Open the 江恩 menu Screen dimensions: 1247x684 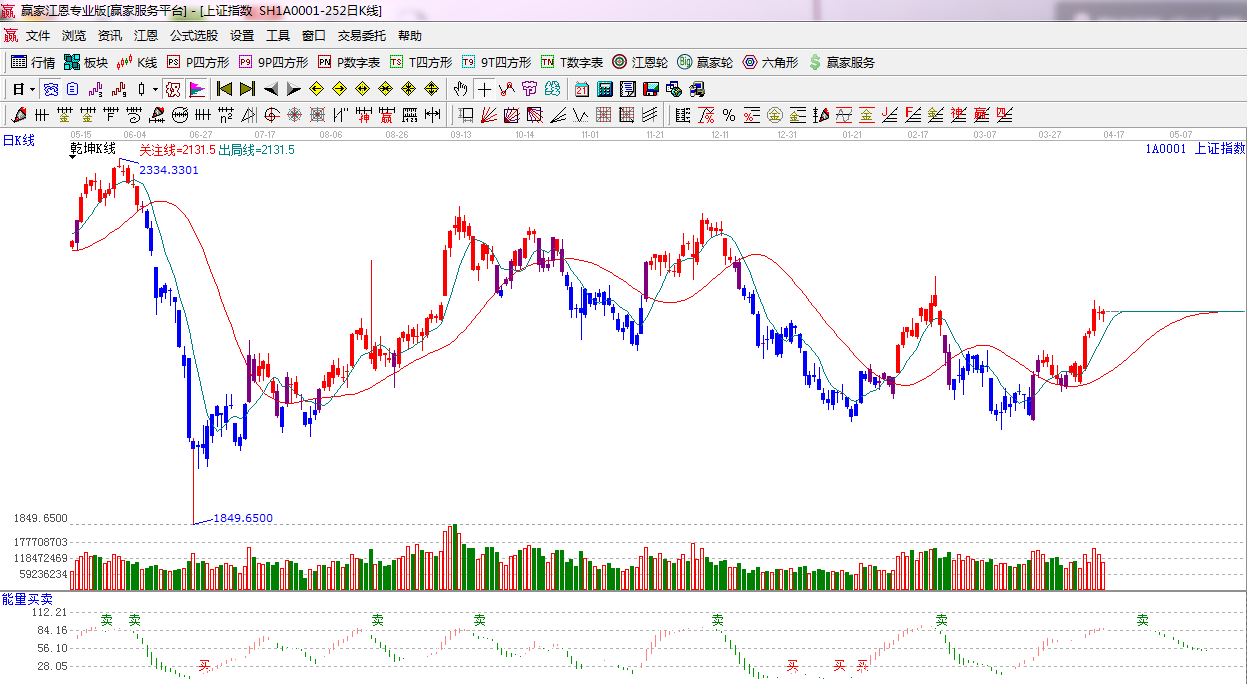coord(146,35)
